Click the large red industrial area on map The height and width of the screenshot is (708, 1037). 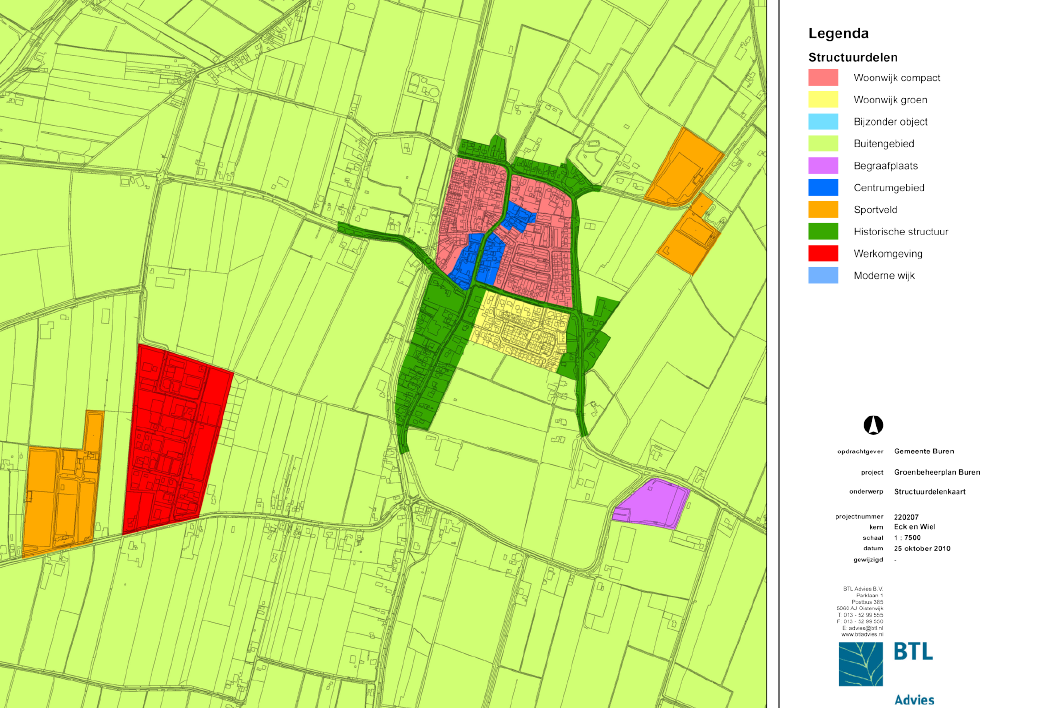point(175,440)
